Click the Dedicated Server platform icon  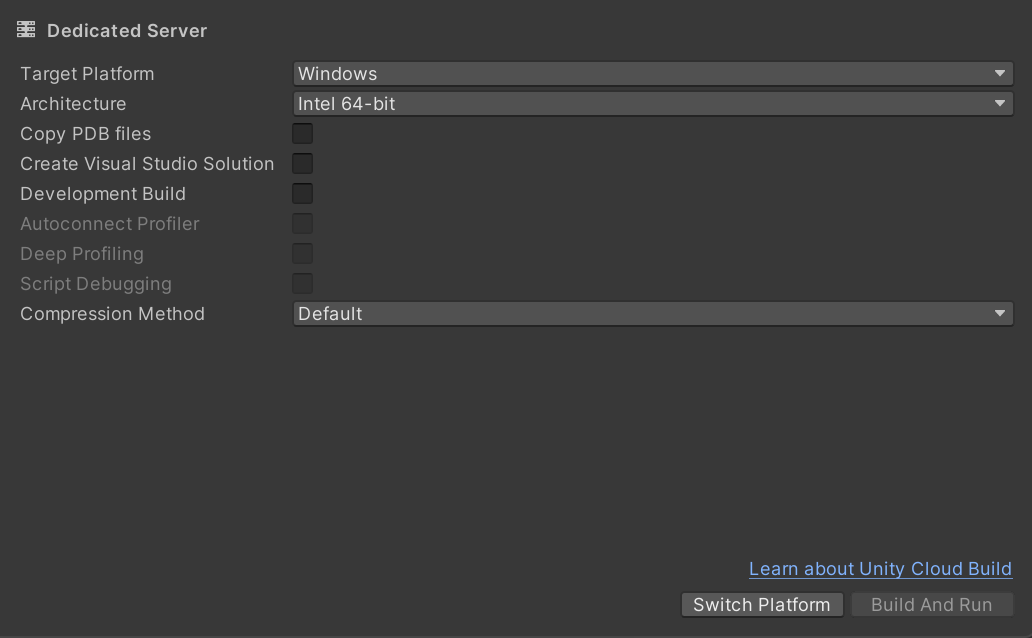(26, 30)
